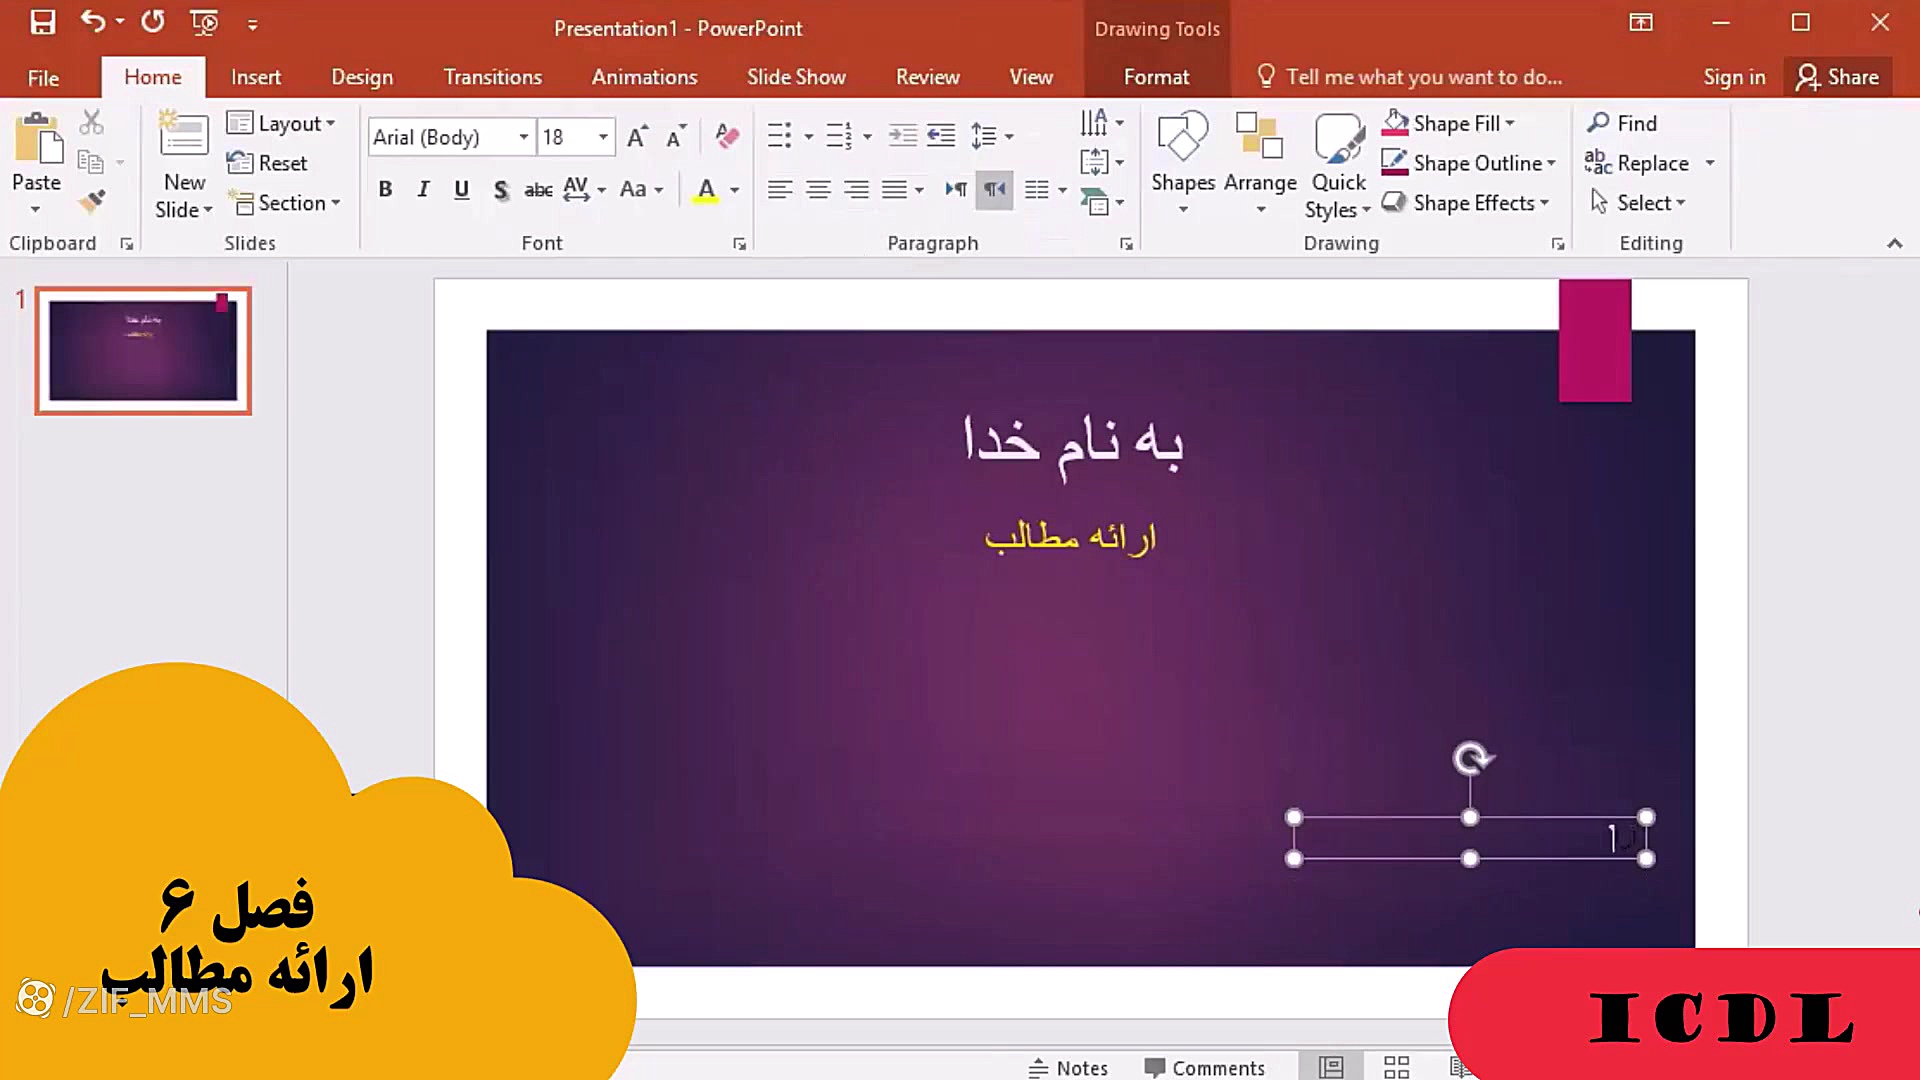Open the font size dropdown showing 18
This screenshot has width=1920, height=1080.
coord(603,137)
